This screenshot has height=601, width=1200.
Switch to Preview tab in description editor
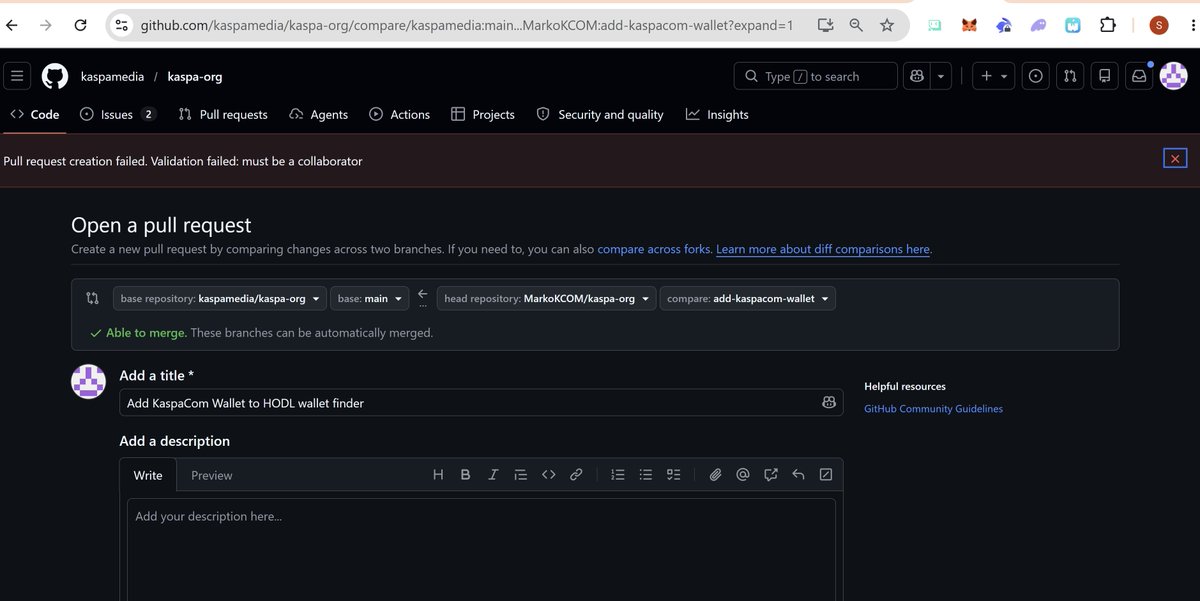[212, 475]
